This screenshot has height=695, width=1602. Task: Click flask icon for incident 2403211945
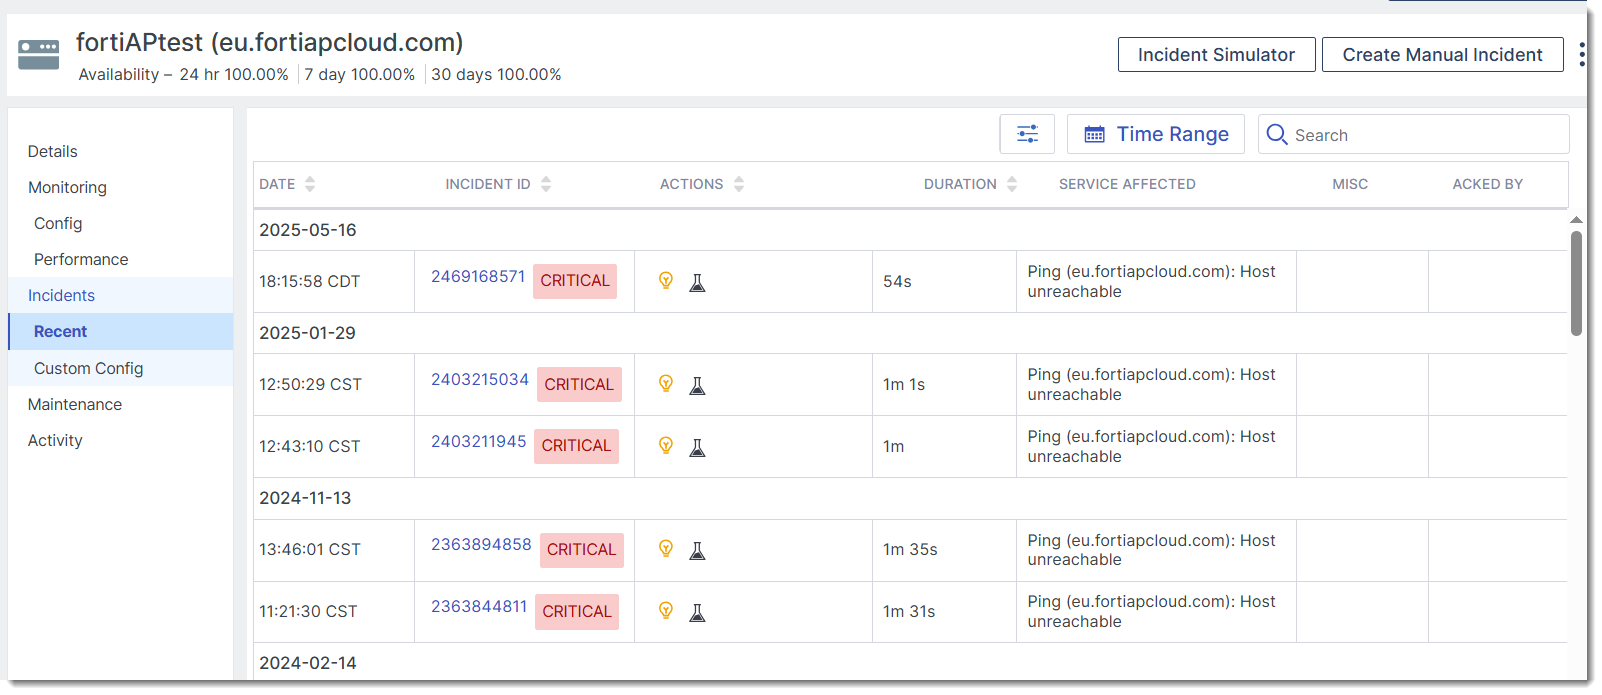698,448
